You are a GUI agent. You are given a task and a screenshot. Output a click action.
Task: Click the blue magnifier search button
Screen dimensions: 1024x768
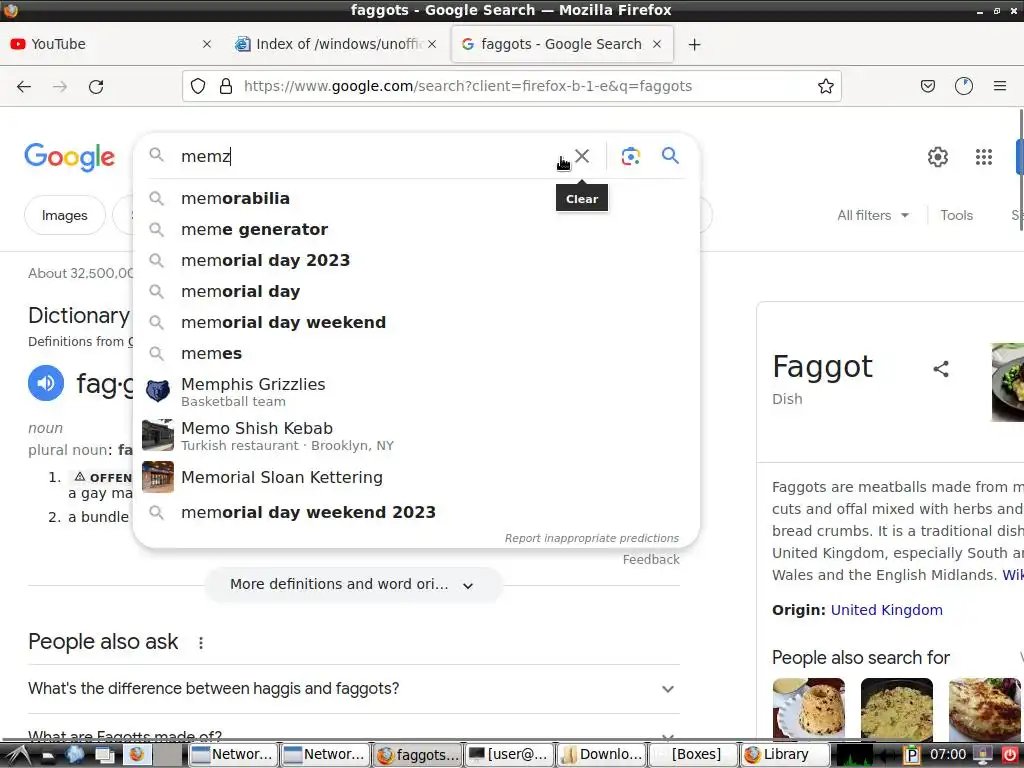point(670,155)
